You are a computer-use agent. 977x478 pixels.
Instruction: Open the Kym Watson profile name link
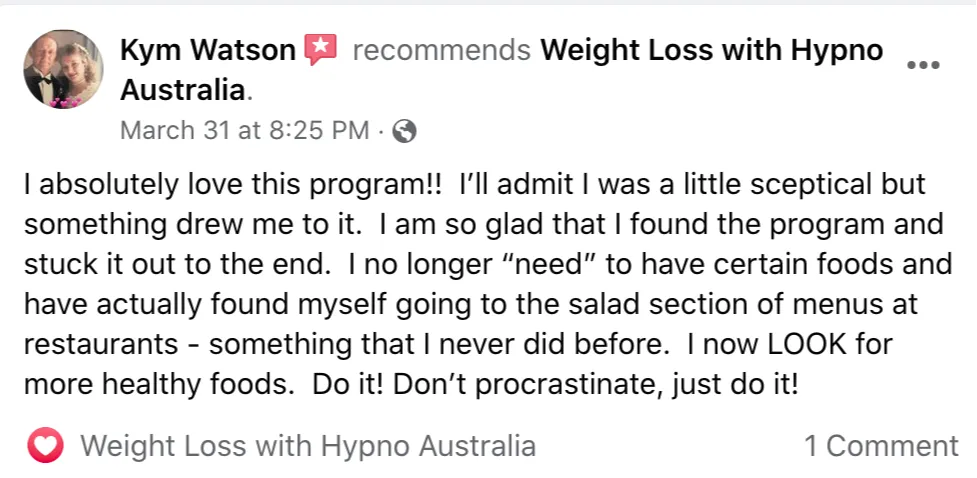208,50
